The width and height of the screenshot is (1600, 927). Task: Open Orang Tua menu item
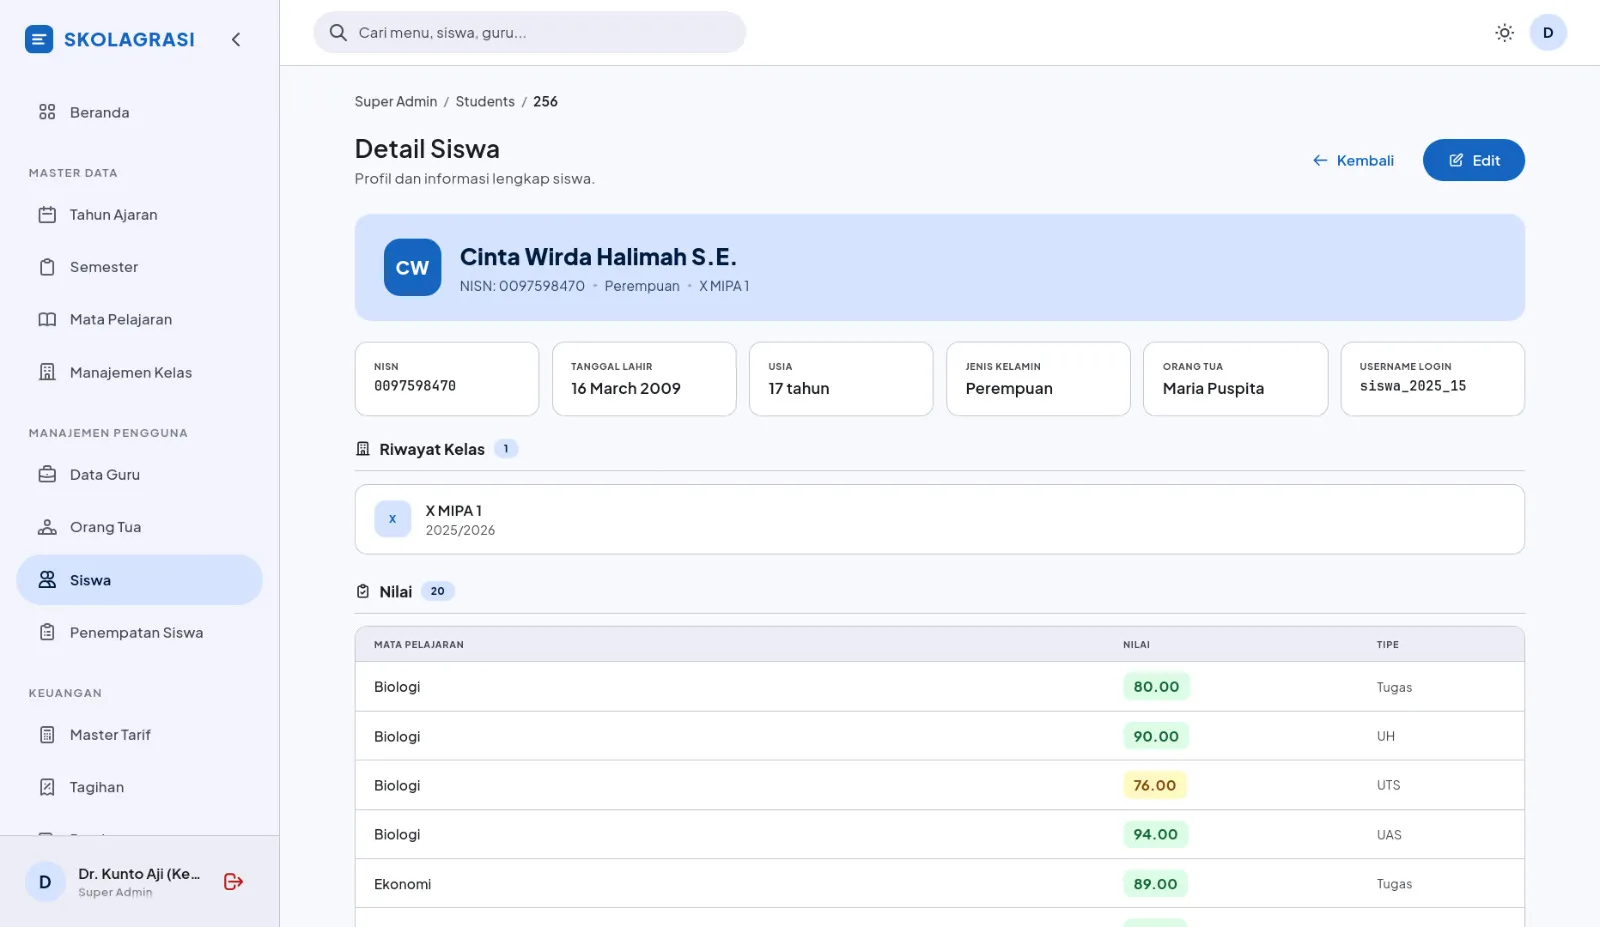pos(139,527)
